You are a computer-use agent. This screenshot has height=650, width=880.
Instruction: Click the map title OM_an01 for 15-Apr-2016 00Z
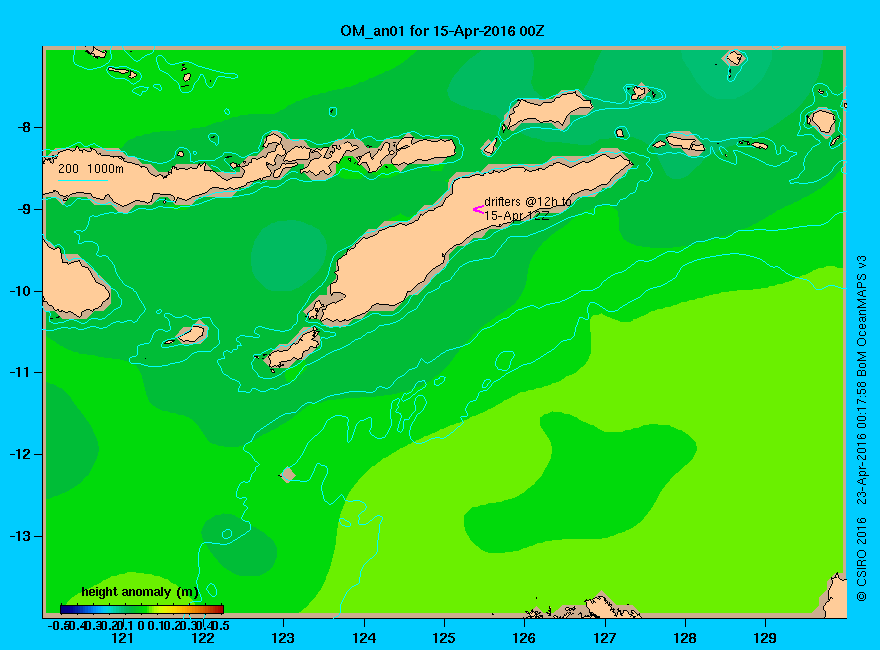[x=442, y=31]
